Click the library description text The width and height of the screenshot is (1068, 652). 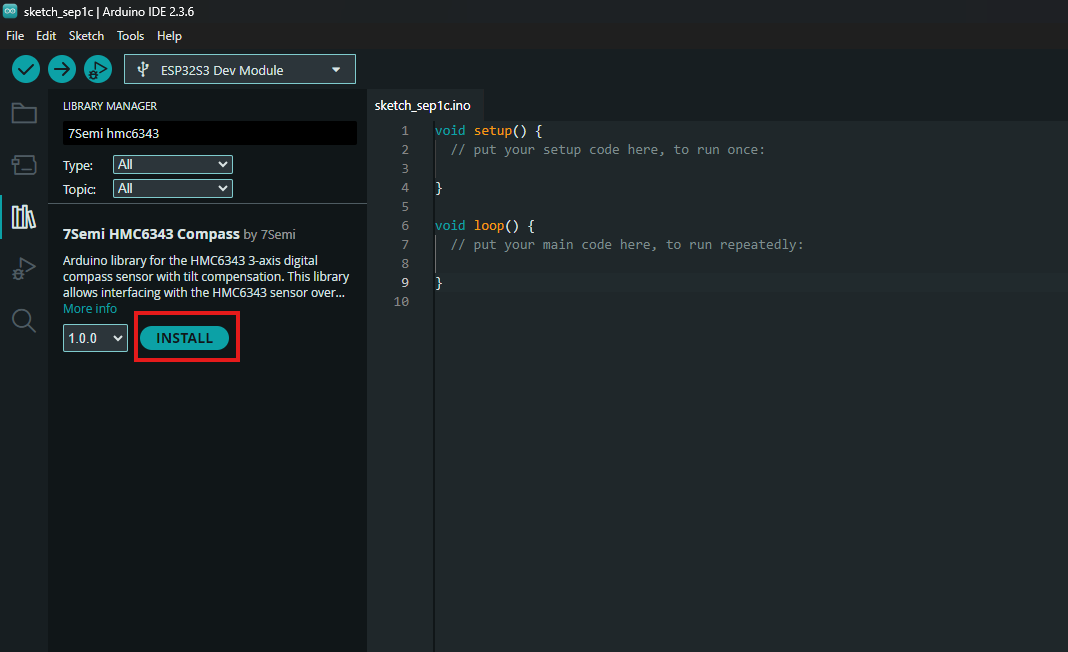[x=206, y=277]
